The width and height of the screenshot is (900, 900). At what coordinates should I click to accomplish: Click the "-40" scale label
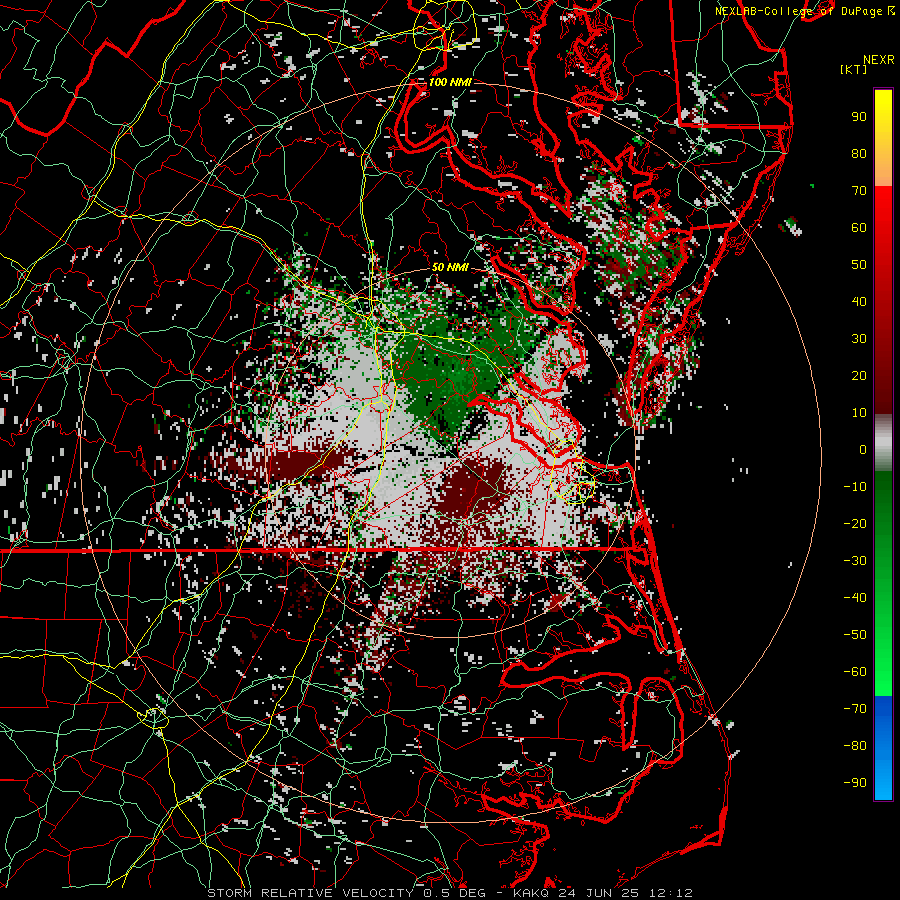point(855,598)
